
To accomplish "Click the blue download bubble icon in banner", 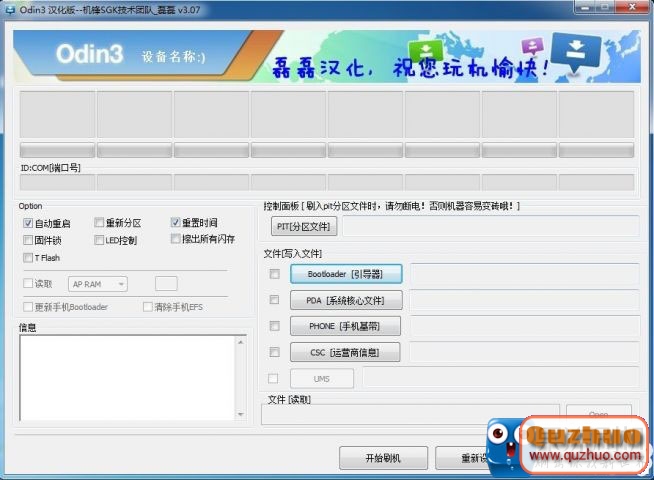I will point(576,53).
